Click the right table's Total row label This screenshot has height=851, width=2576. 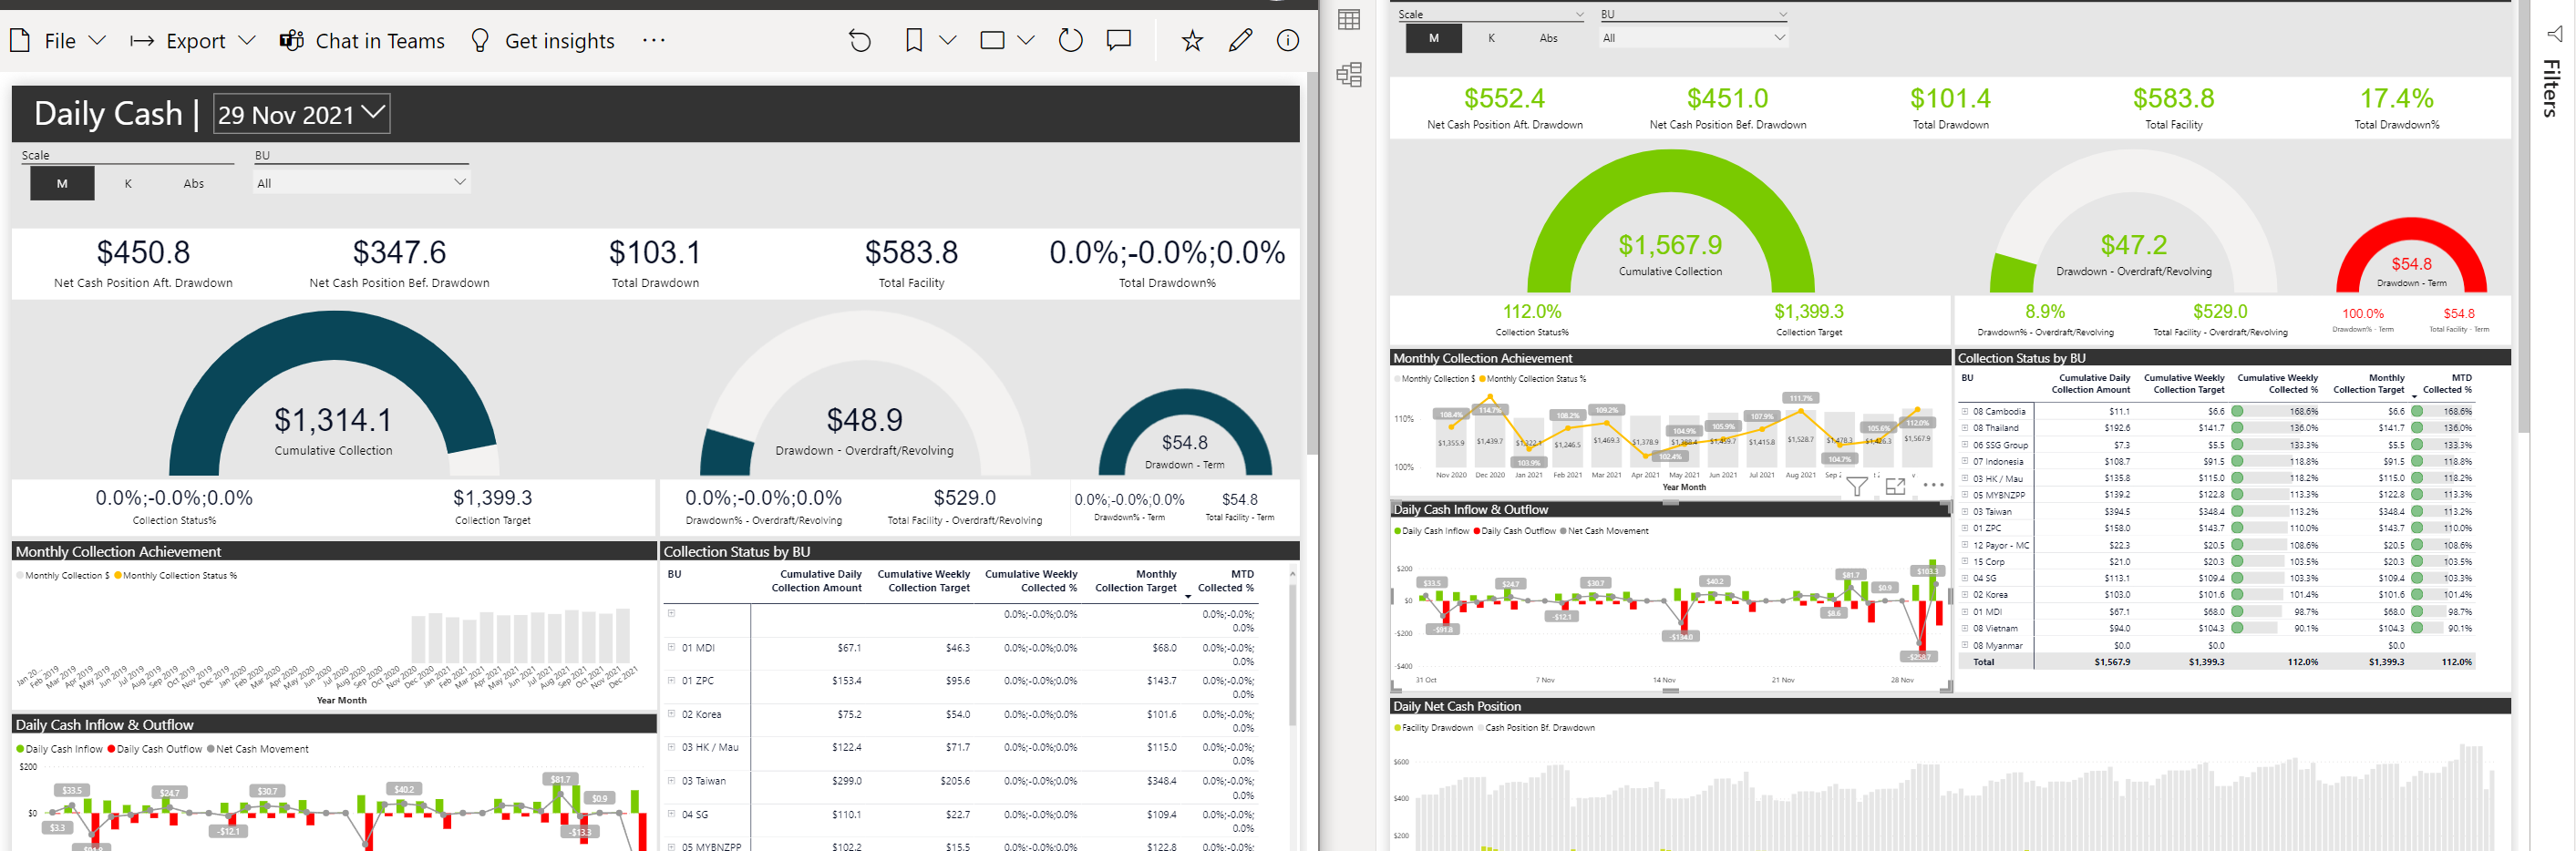coord(1983,662)
